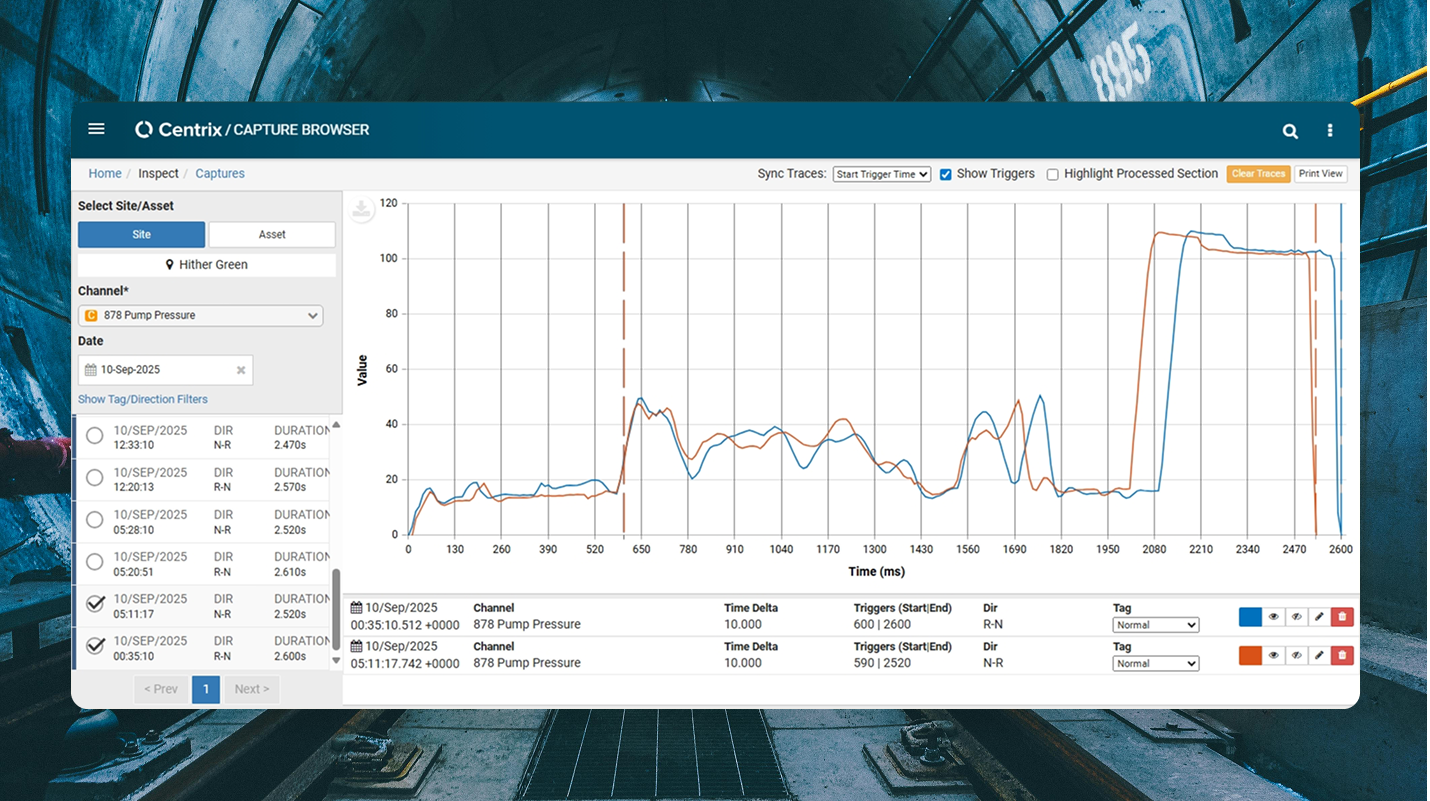1430x801 pixels.
Task: Select the 12:33:10 capture radio button
Action: (94, 436)
